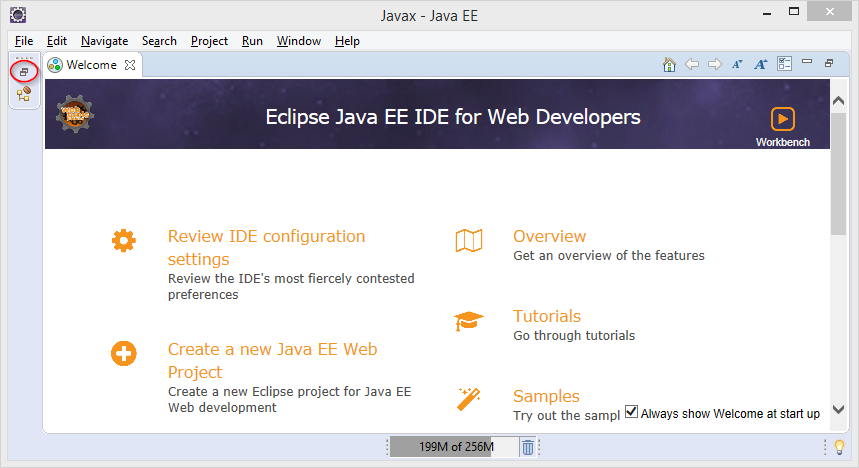Image resolution: width=859 pixels, height=468 pixels.
Task: Open the Tutorials link
Action: click(x=547, y=316)
